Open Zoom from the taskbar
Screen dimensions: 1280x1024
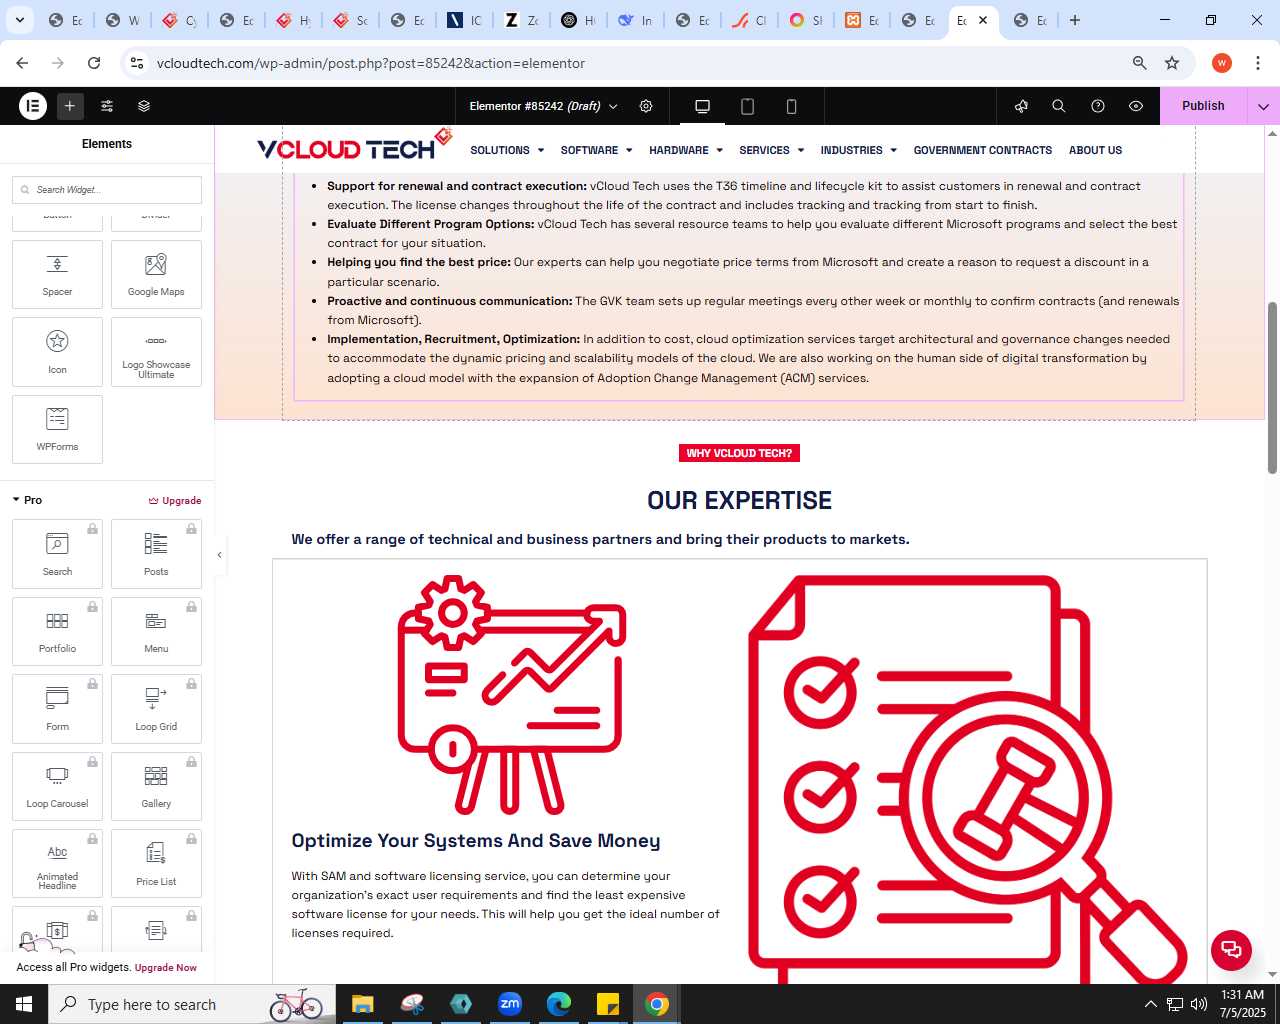[x=510, y=1004]
